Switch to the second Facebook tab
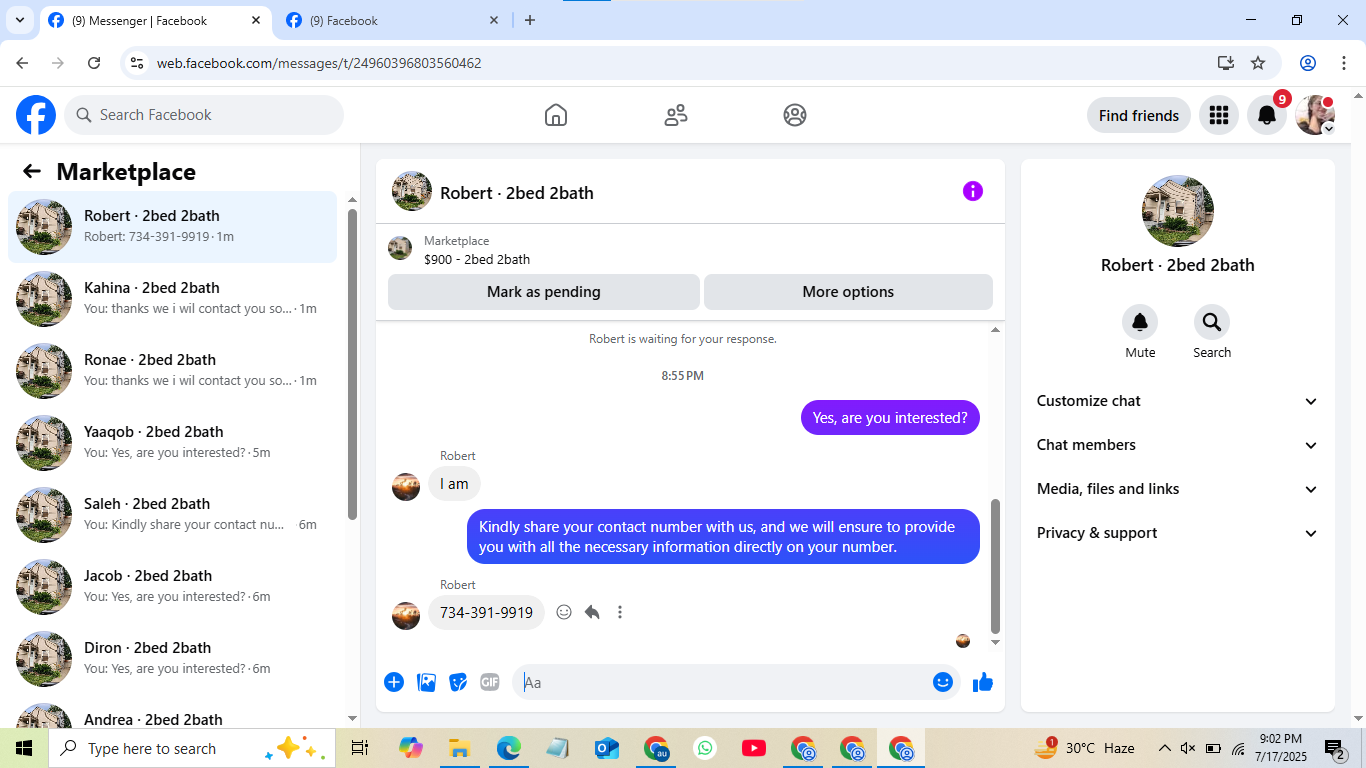Image resolution: width=1366 pixels, height=768 pixels. click(x=393, y=21)
